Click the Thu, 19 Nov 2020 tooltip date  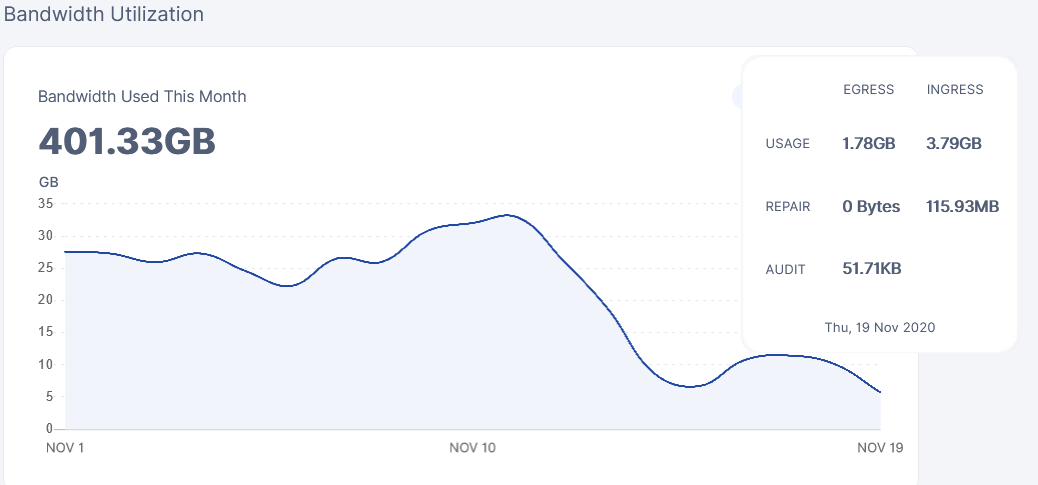[x=880, y=327]
